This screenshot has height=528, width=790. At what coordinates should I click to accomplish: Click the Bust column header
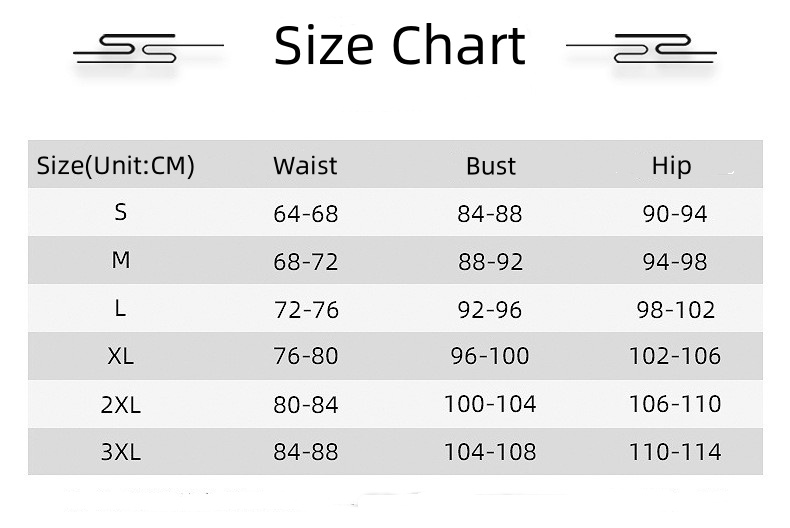(x=491, y=166)
